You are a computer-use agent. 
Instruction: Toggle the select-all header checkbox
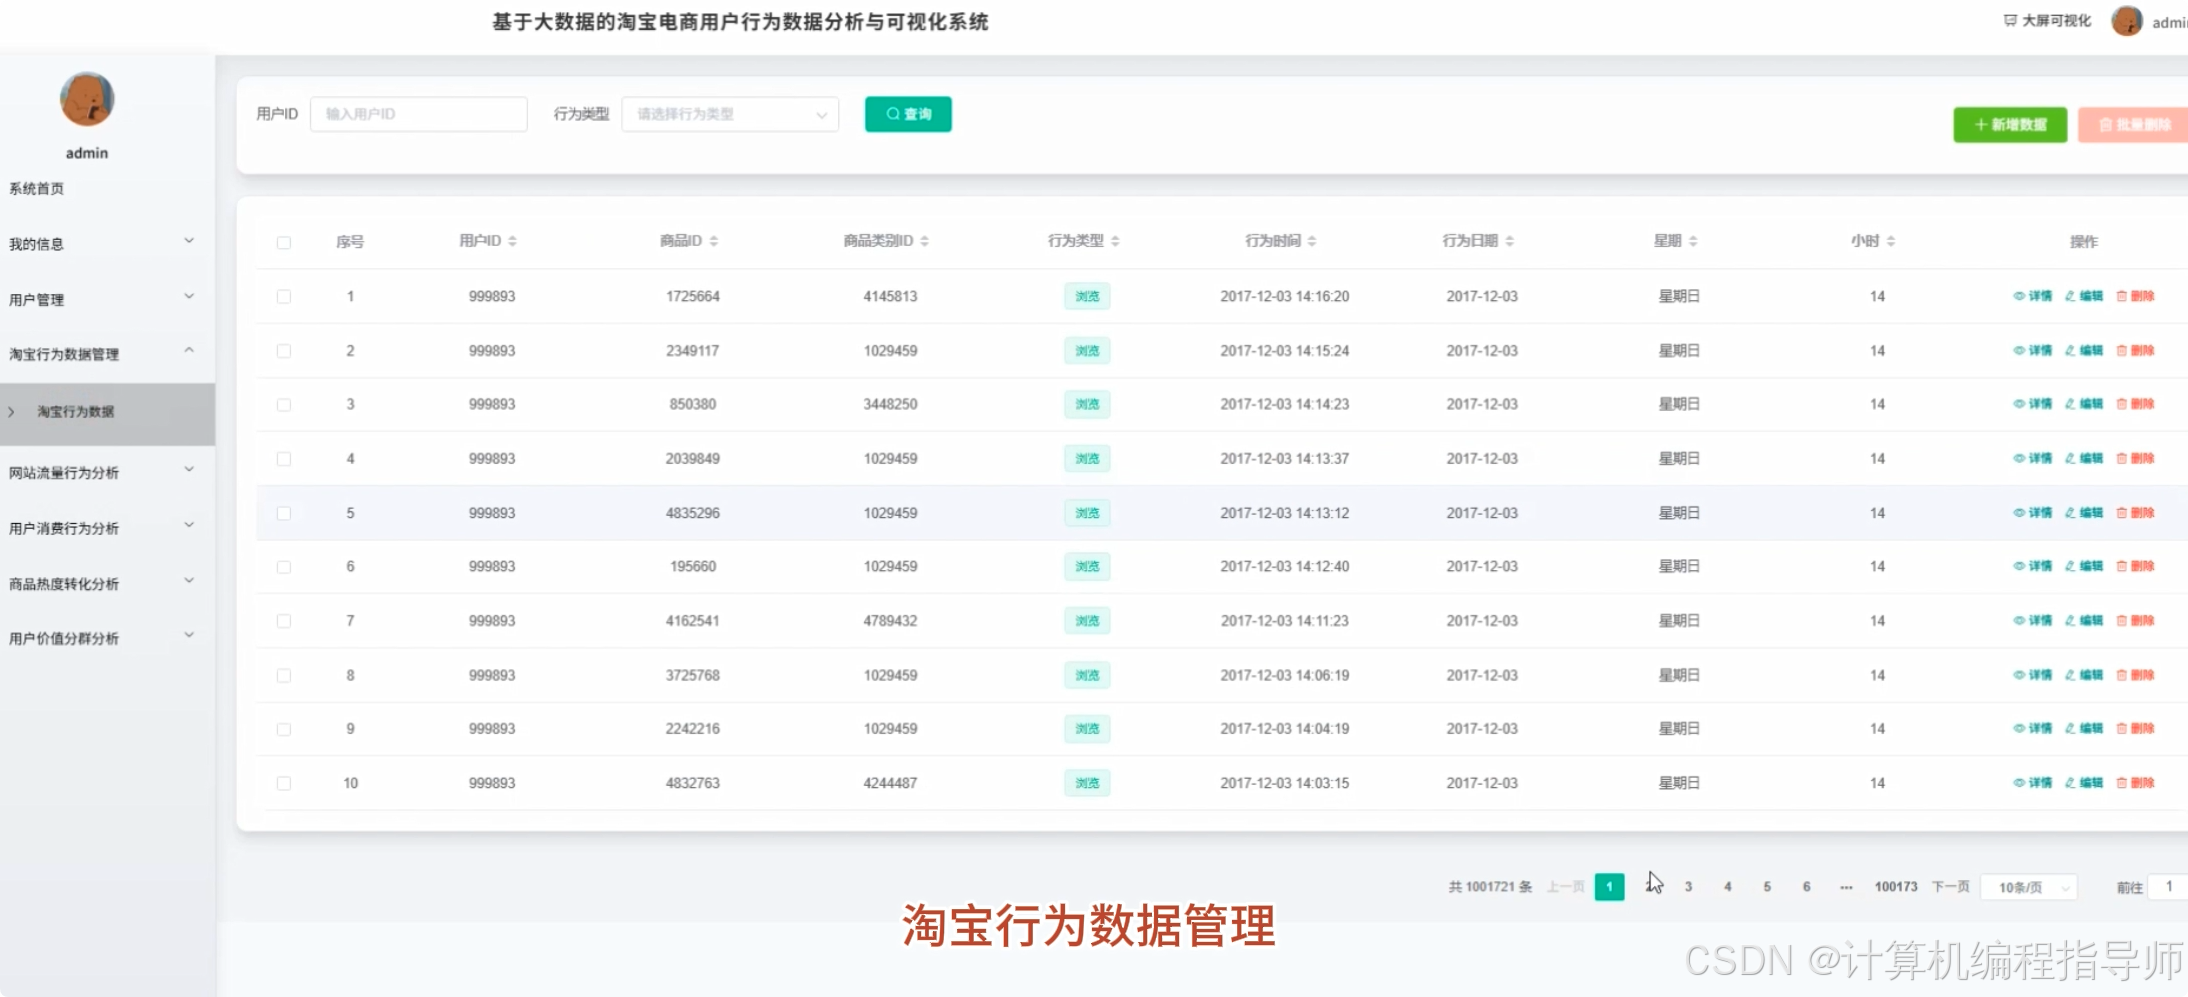coord(284,242)
